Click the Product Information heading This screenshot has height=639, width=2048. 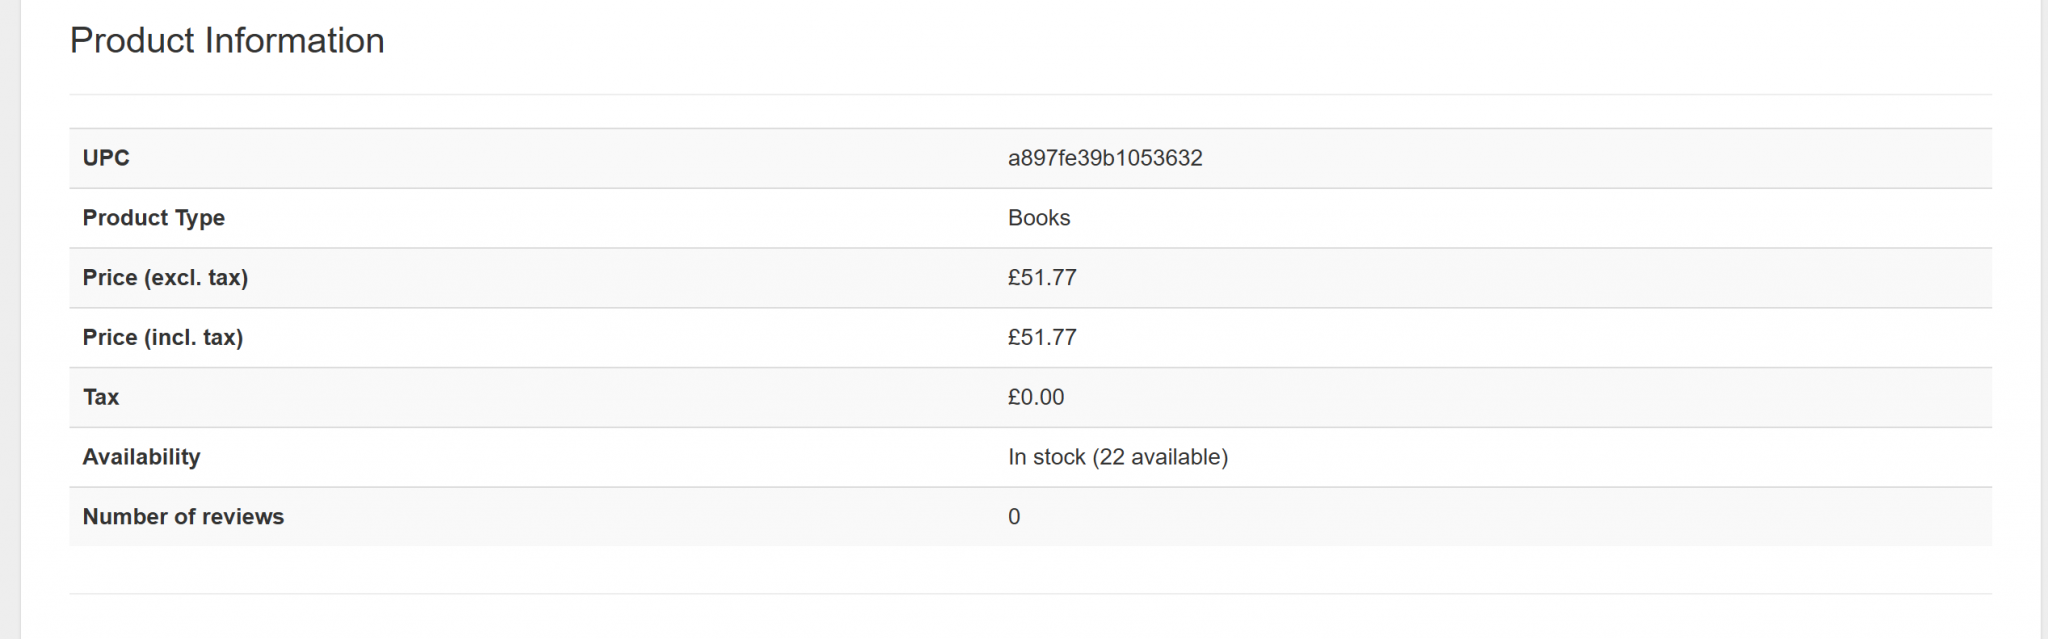click(x=227, y=41)
